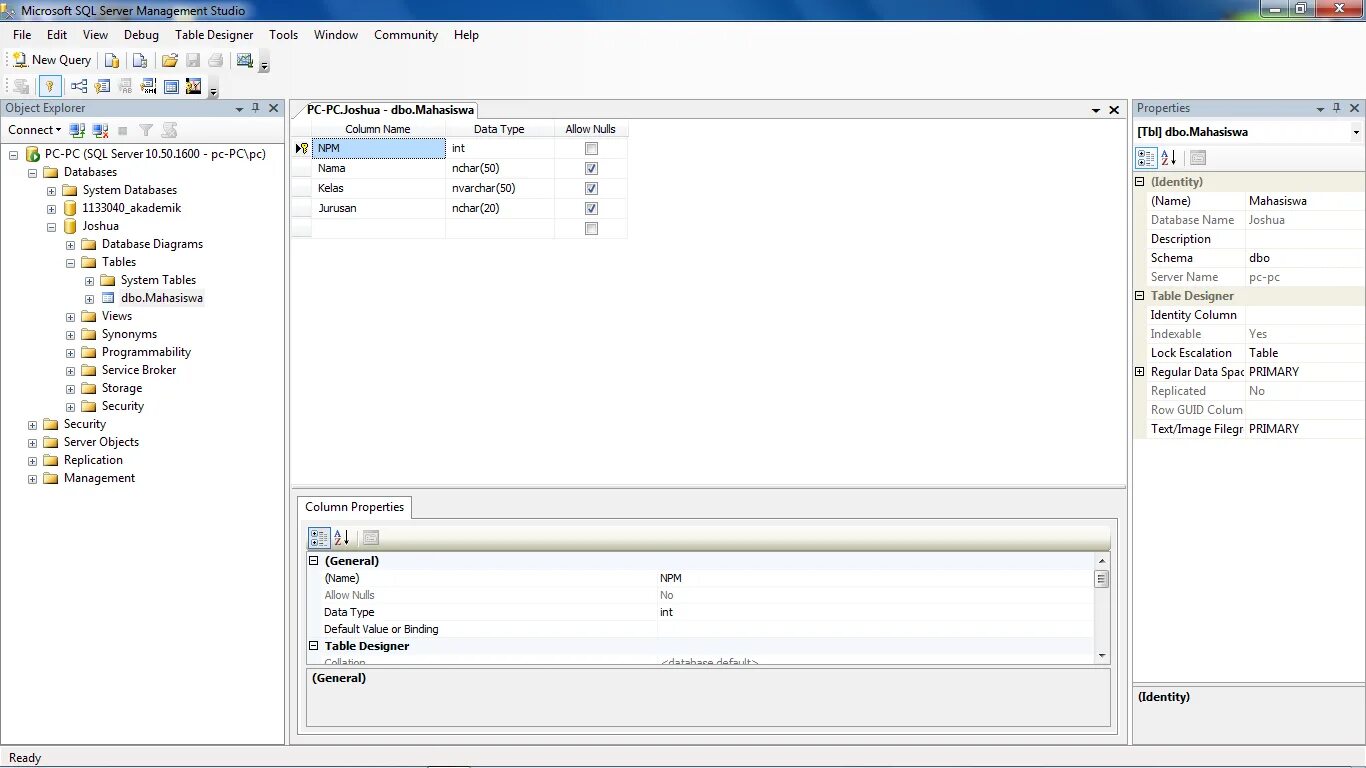This screenshot has height=768, width=1366.
Task: Pin toggle Object Explorer auto hide
Action: [255, 108]
